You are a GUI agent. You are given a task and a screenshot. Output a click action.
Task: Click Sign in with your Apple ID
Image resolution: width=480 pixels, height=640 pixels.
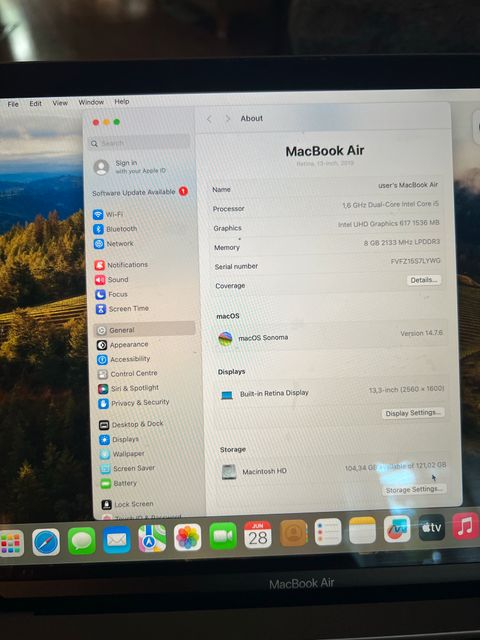[130, 167]
